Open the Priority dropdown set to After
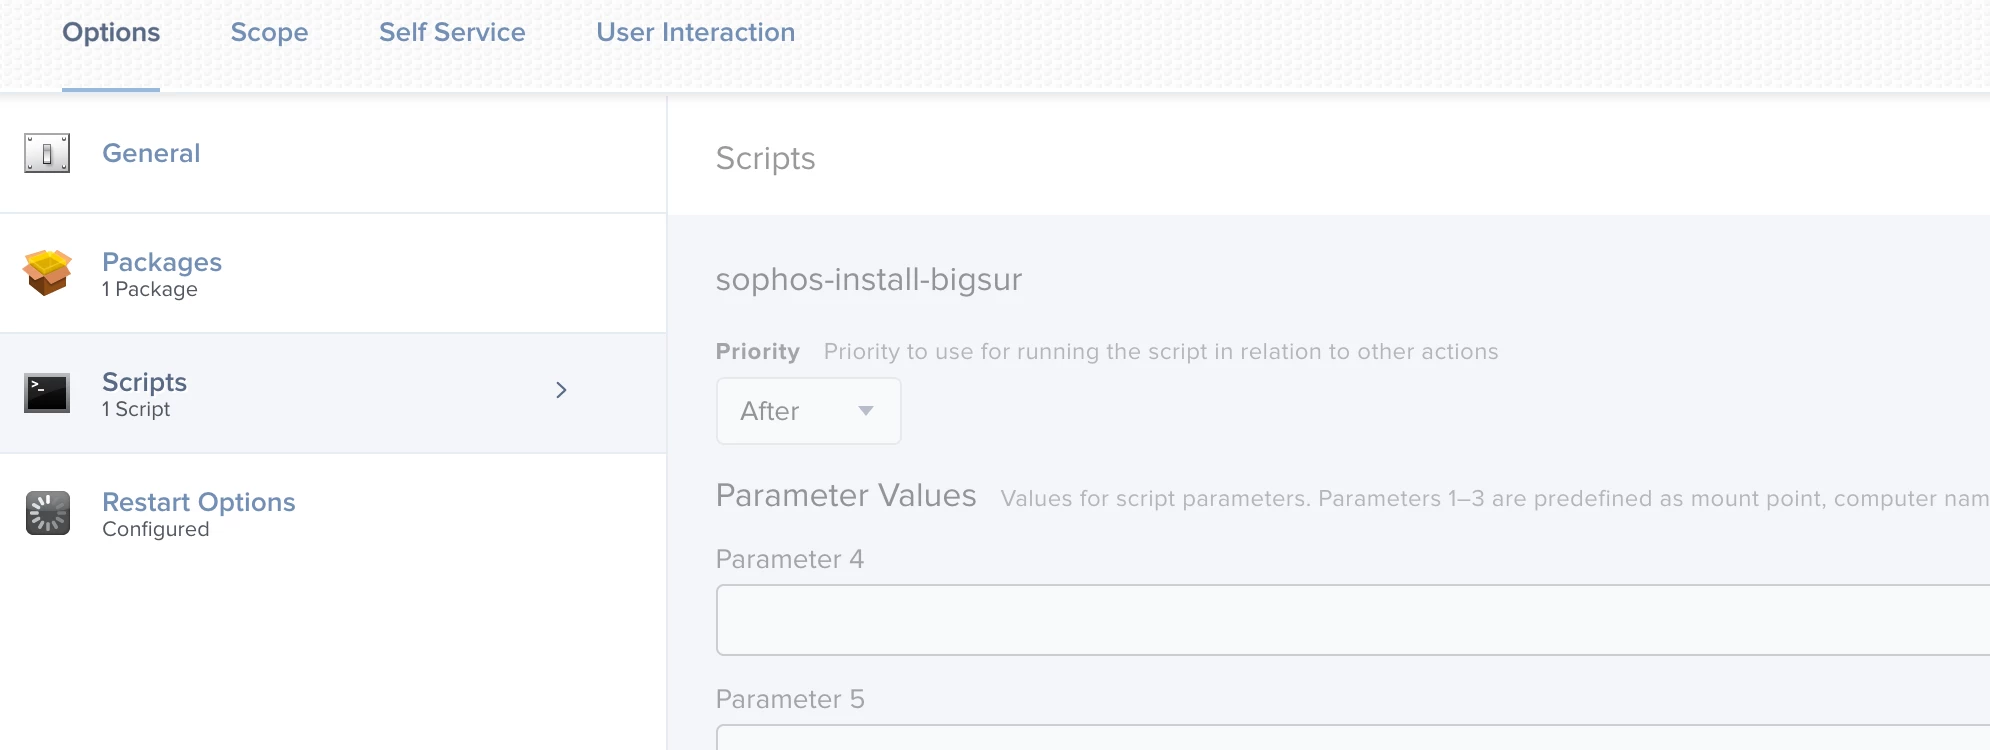Viewport: 1990px width, 750px height. 808,411
